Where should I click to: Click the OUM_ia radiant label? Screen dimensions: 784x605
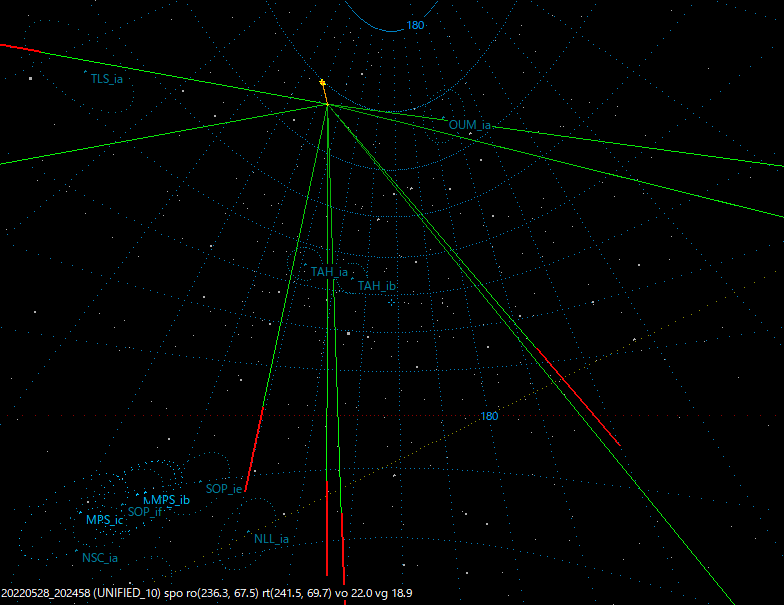(x=470, y=125)
